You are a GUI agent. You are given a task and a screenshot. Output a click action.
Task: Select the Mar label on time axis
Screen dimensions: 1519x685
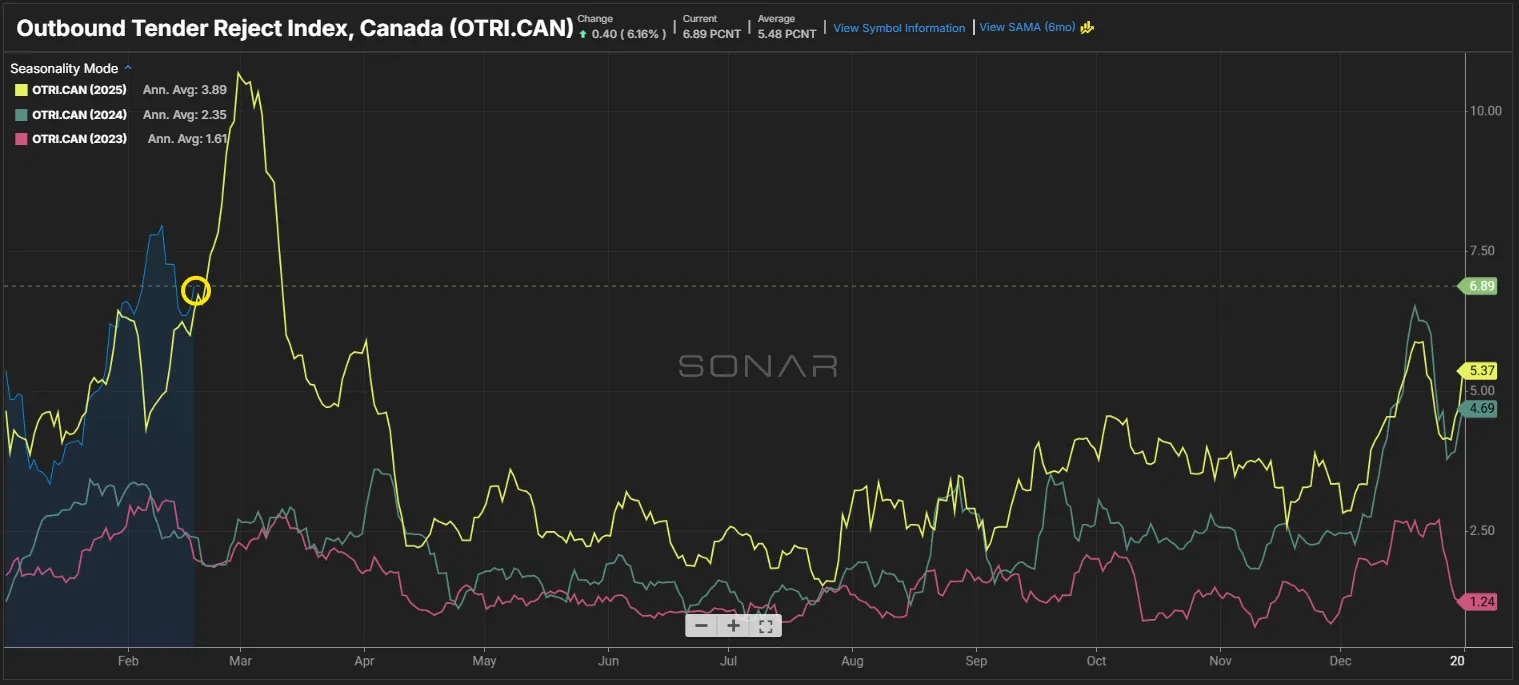coord(240,661)
